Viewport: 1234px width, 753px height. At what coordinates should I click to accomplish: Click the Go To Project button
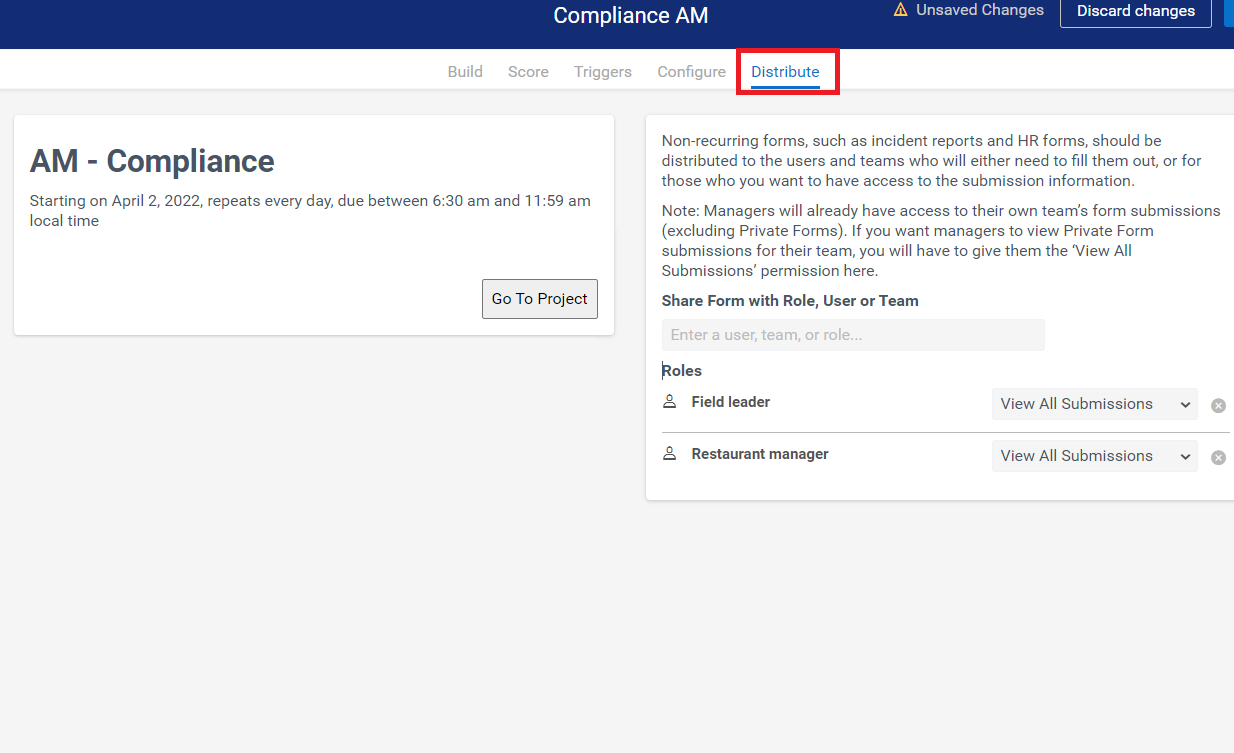pyautogui.click(x=540, y=299)
